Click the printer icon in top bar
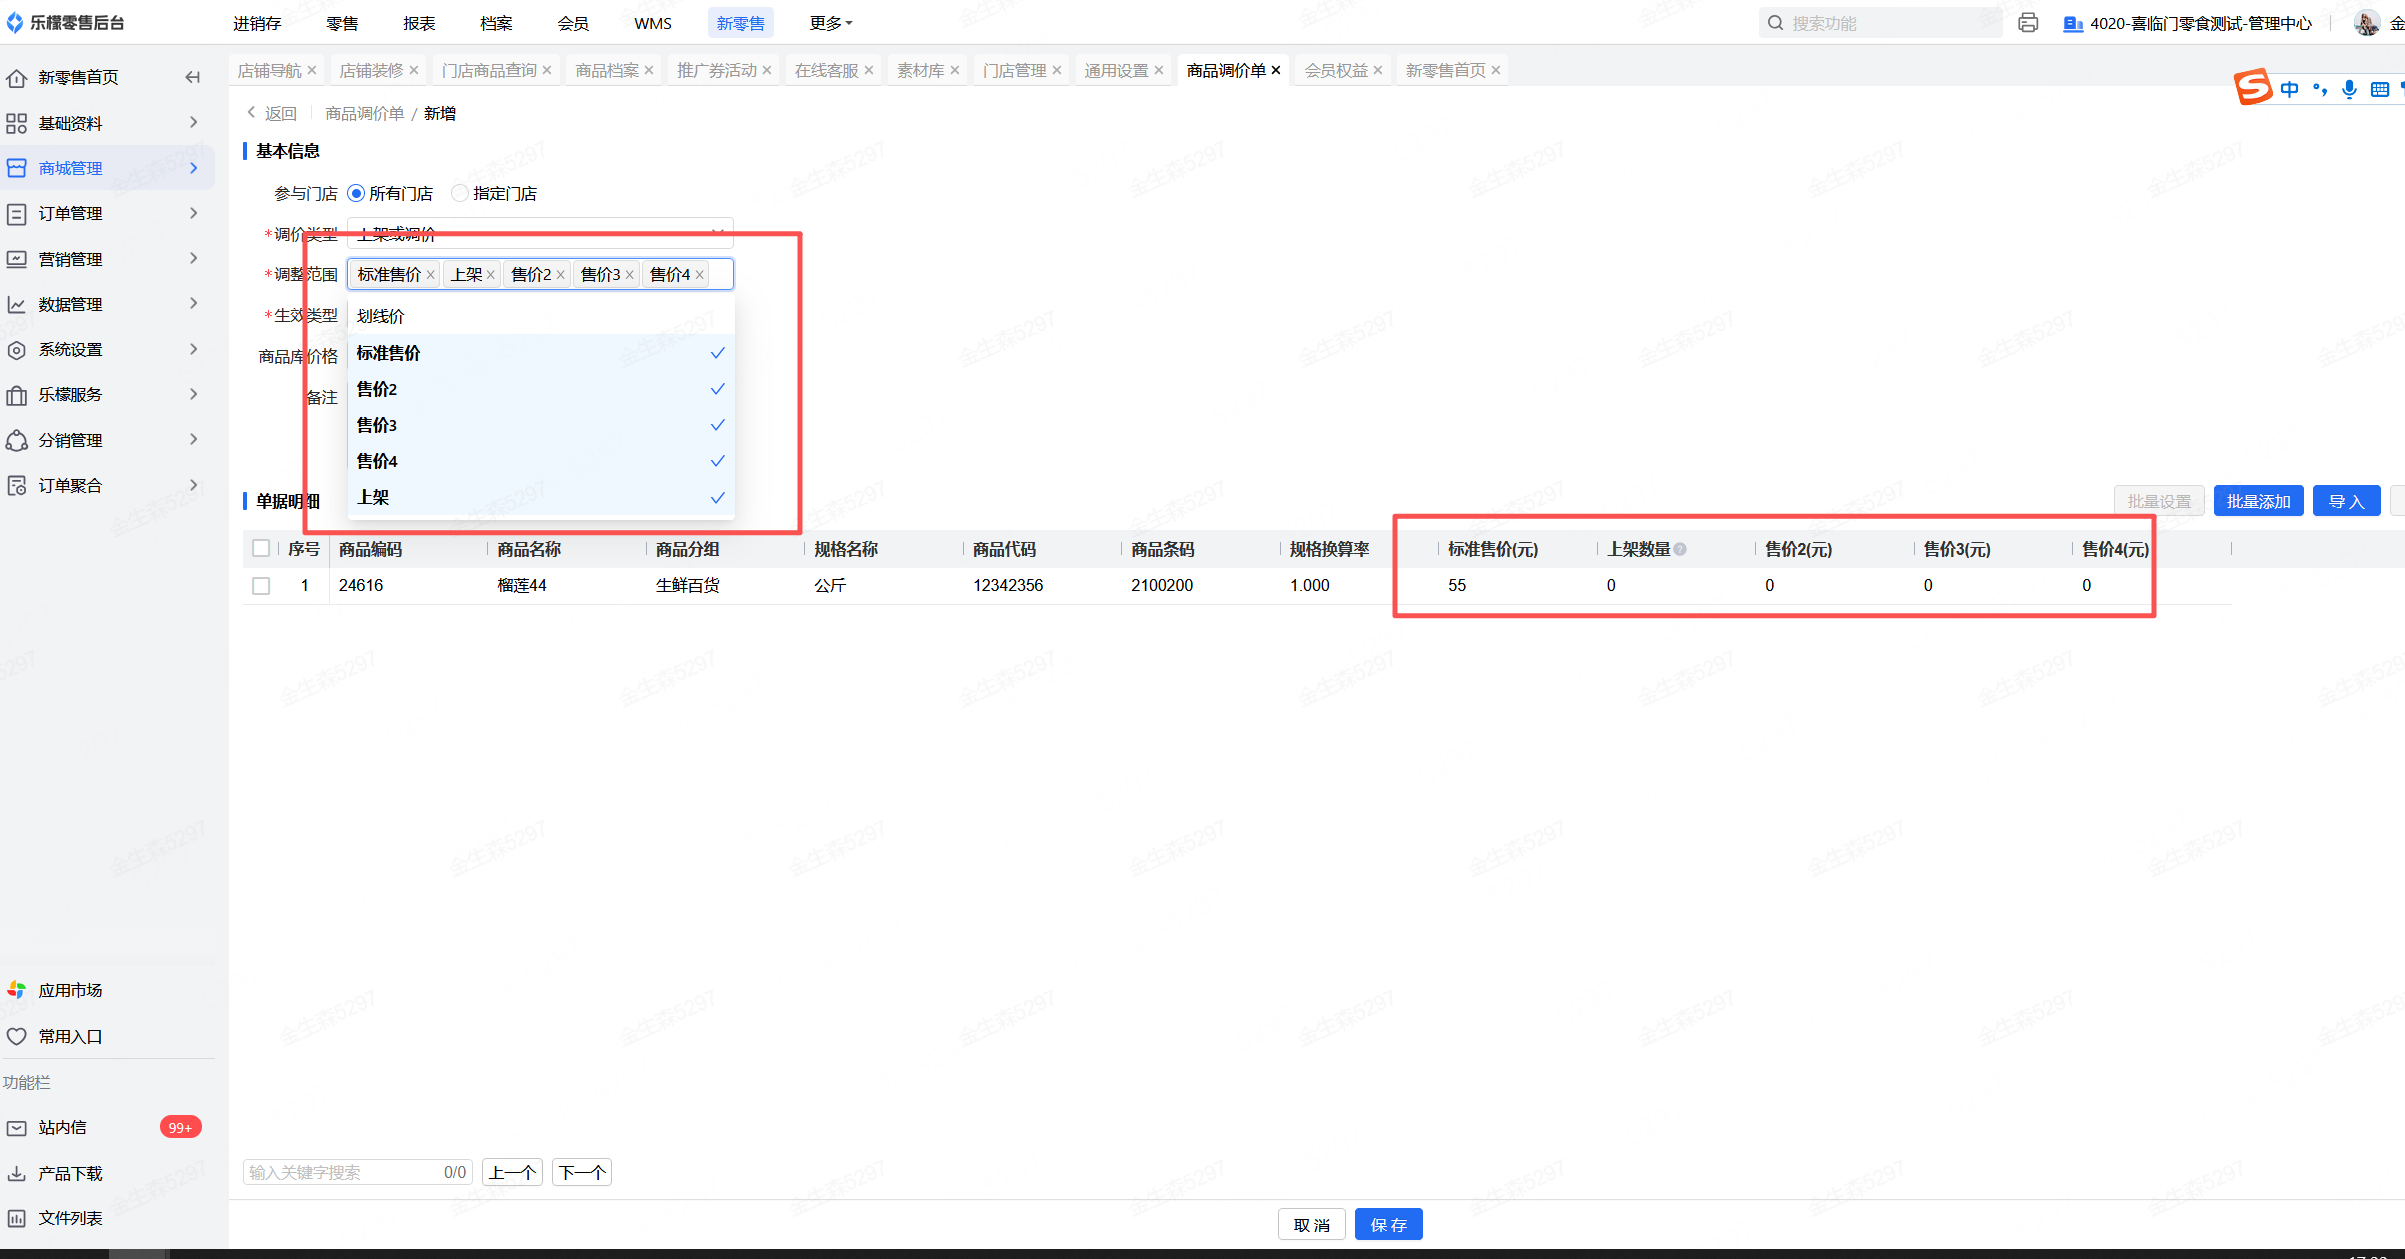 coord(2027,23)
